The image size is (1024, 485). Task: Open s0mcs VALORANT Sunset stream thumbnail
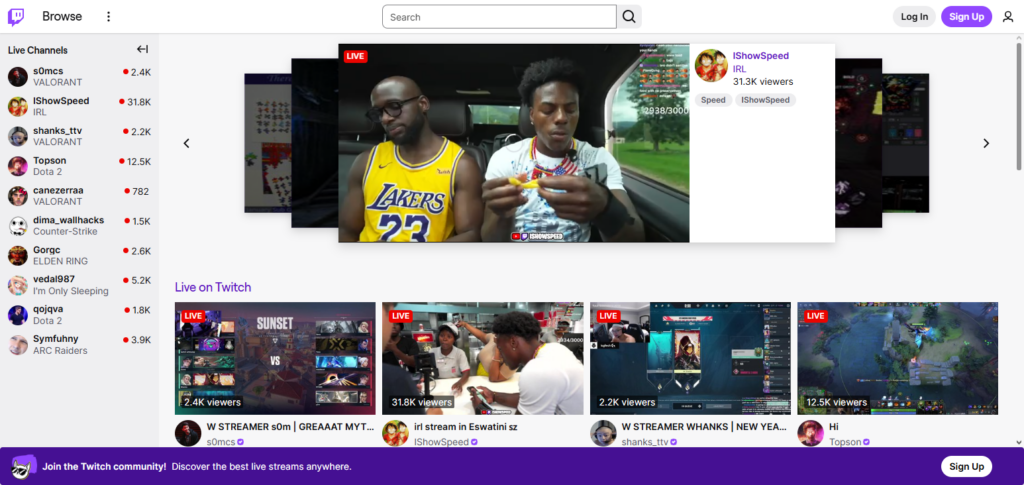click(x=275, y=358)
